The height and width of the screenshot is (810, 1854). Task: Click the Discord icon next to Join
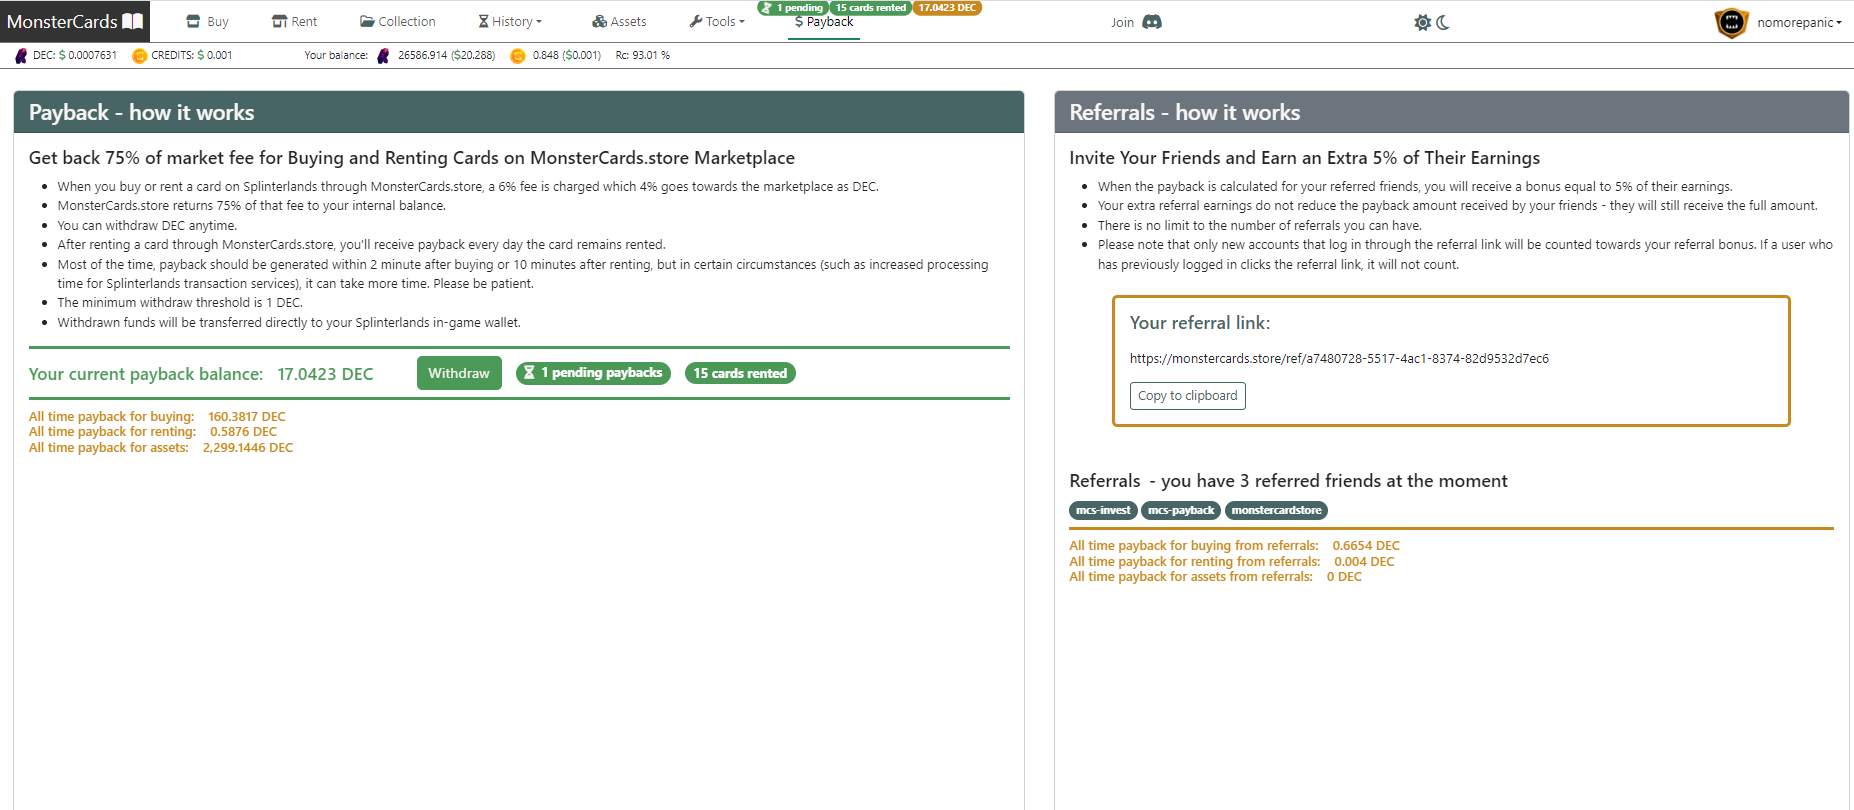(1152, 22)
